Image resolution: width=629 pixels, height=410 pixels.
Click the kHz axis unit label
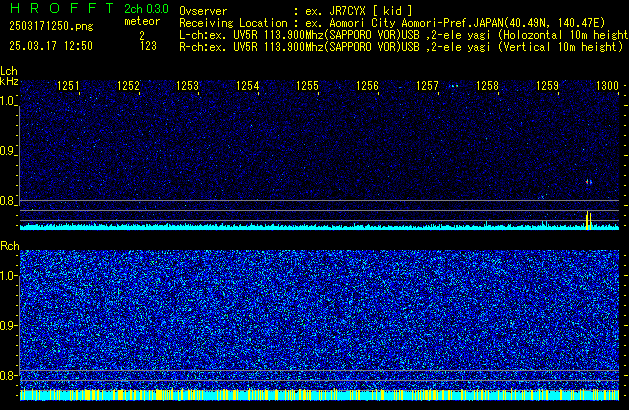(x=9, y=81)
